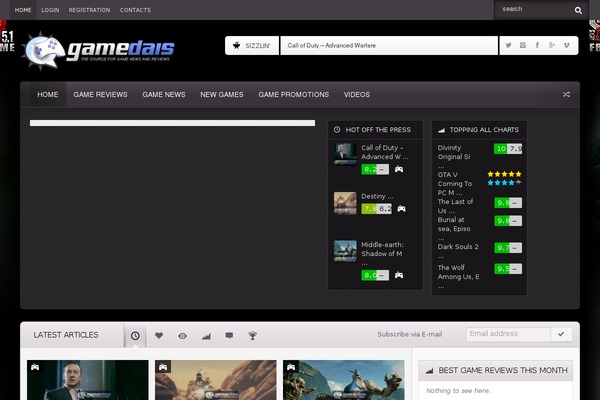Open The Last of Us chart entry

(x=455, y=206)
